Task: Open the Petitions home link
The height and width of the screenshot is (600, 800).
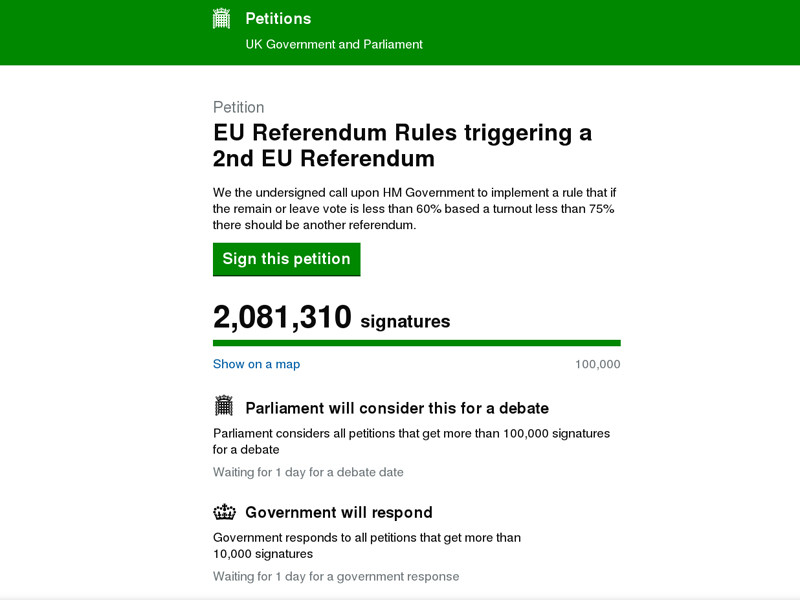Action: pos(278,19)
